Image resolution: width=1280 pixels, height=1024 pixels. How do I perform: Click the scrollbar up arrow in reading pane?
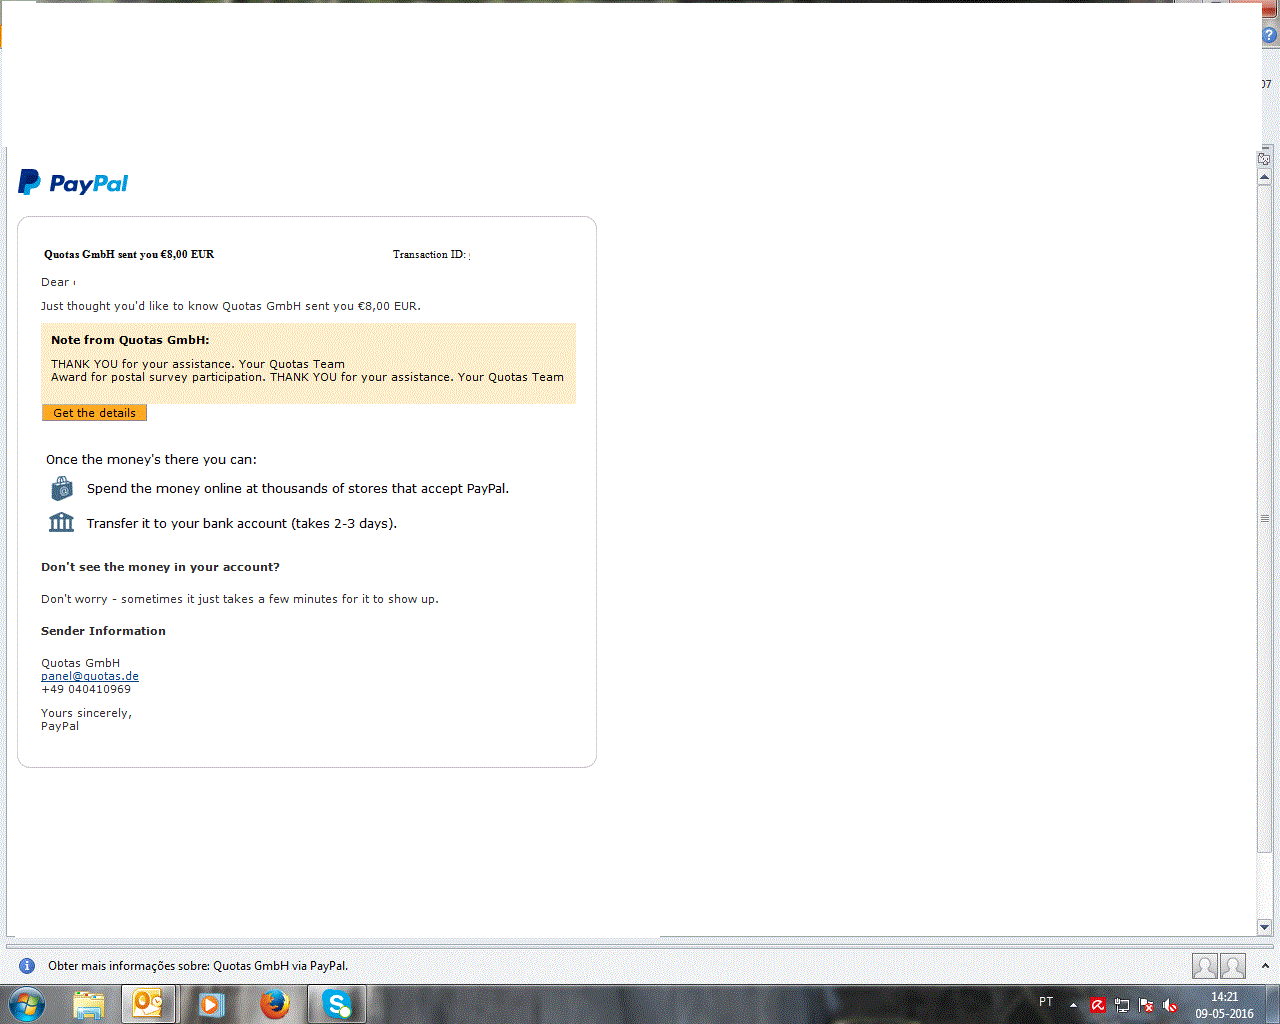coord(1264,177)
